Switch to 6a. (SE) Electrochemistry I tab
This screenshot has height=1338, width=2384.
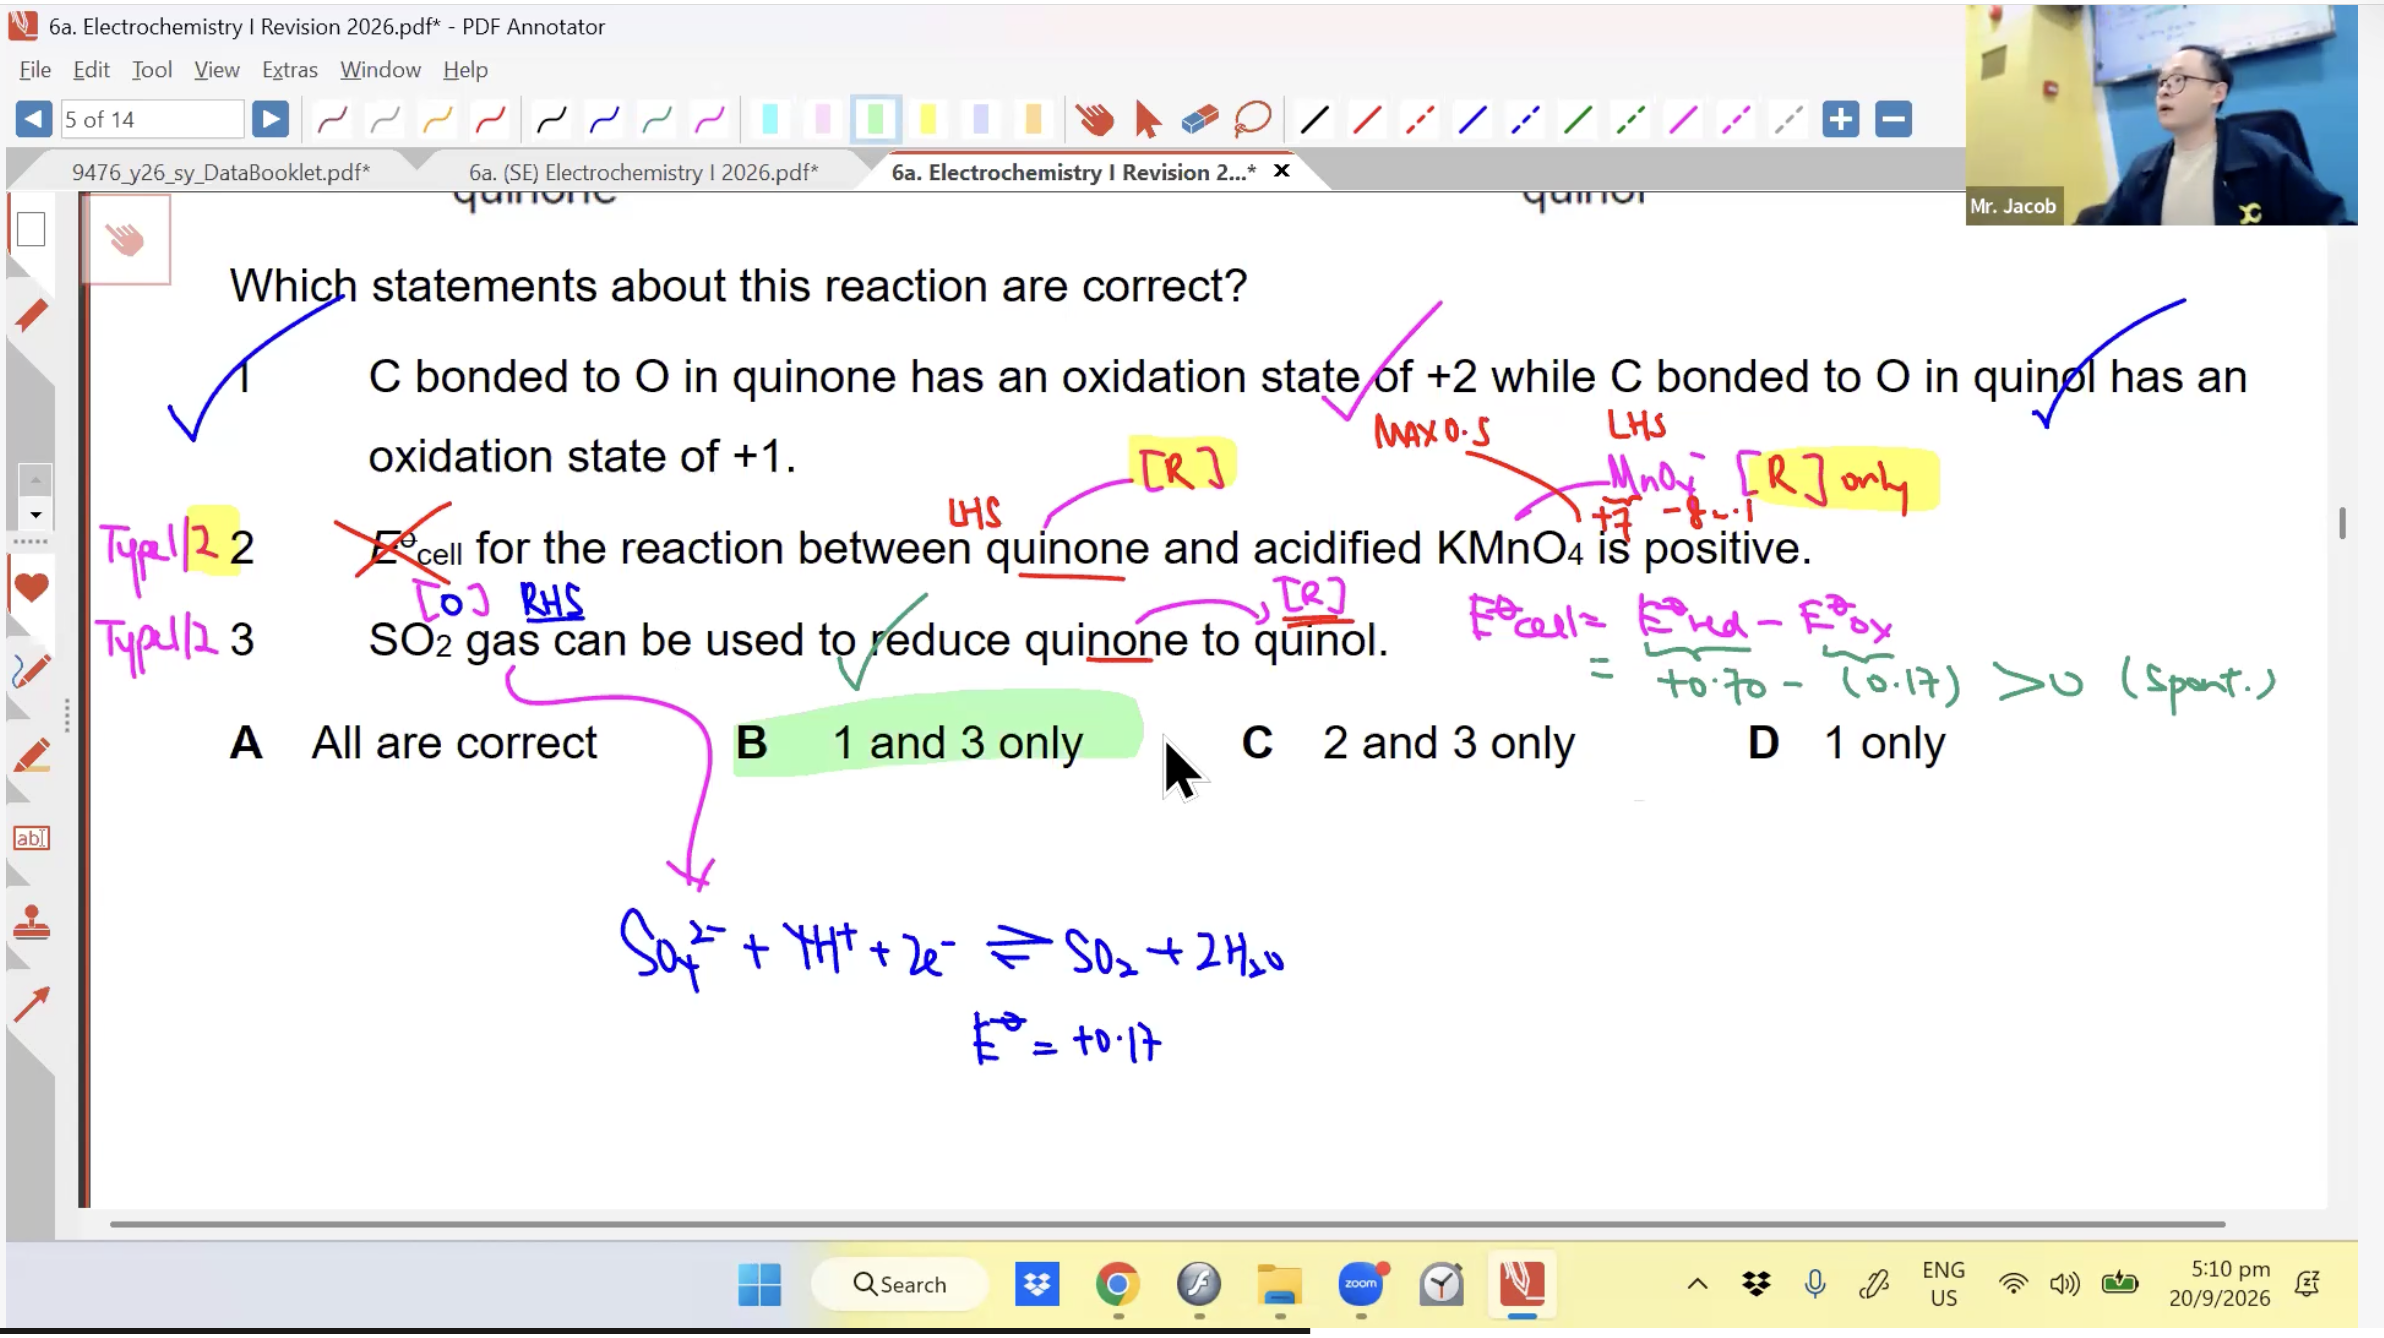[x=643, y=173]
